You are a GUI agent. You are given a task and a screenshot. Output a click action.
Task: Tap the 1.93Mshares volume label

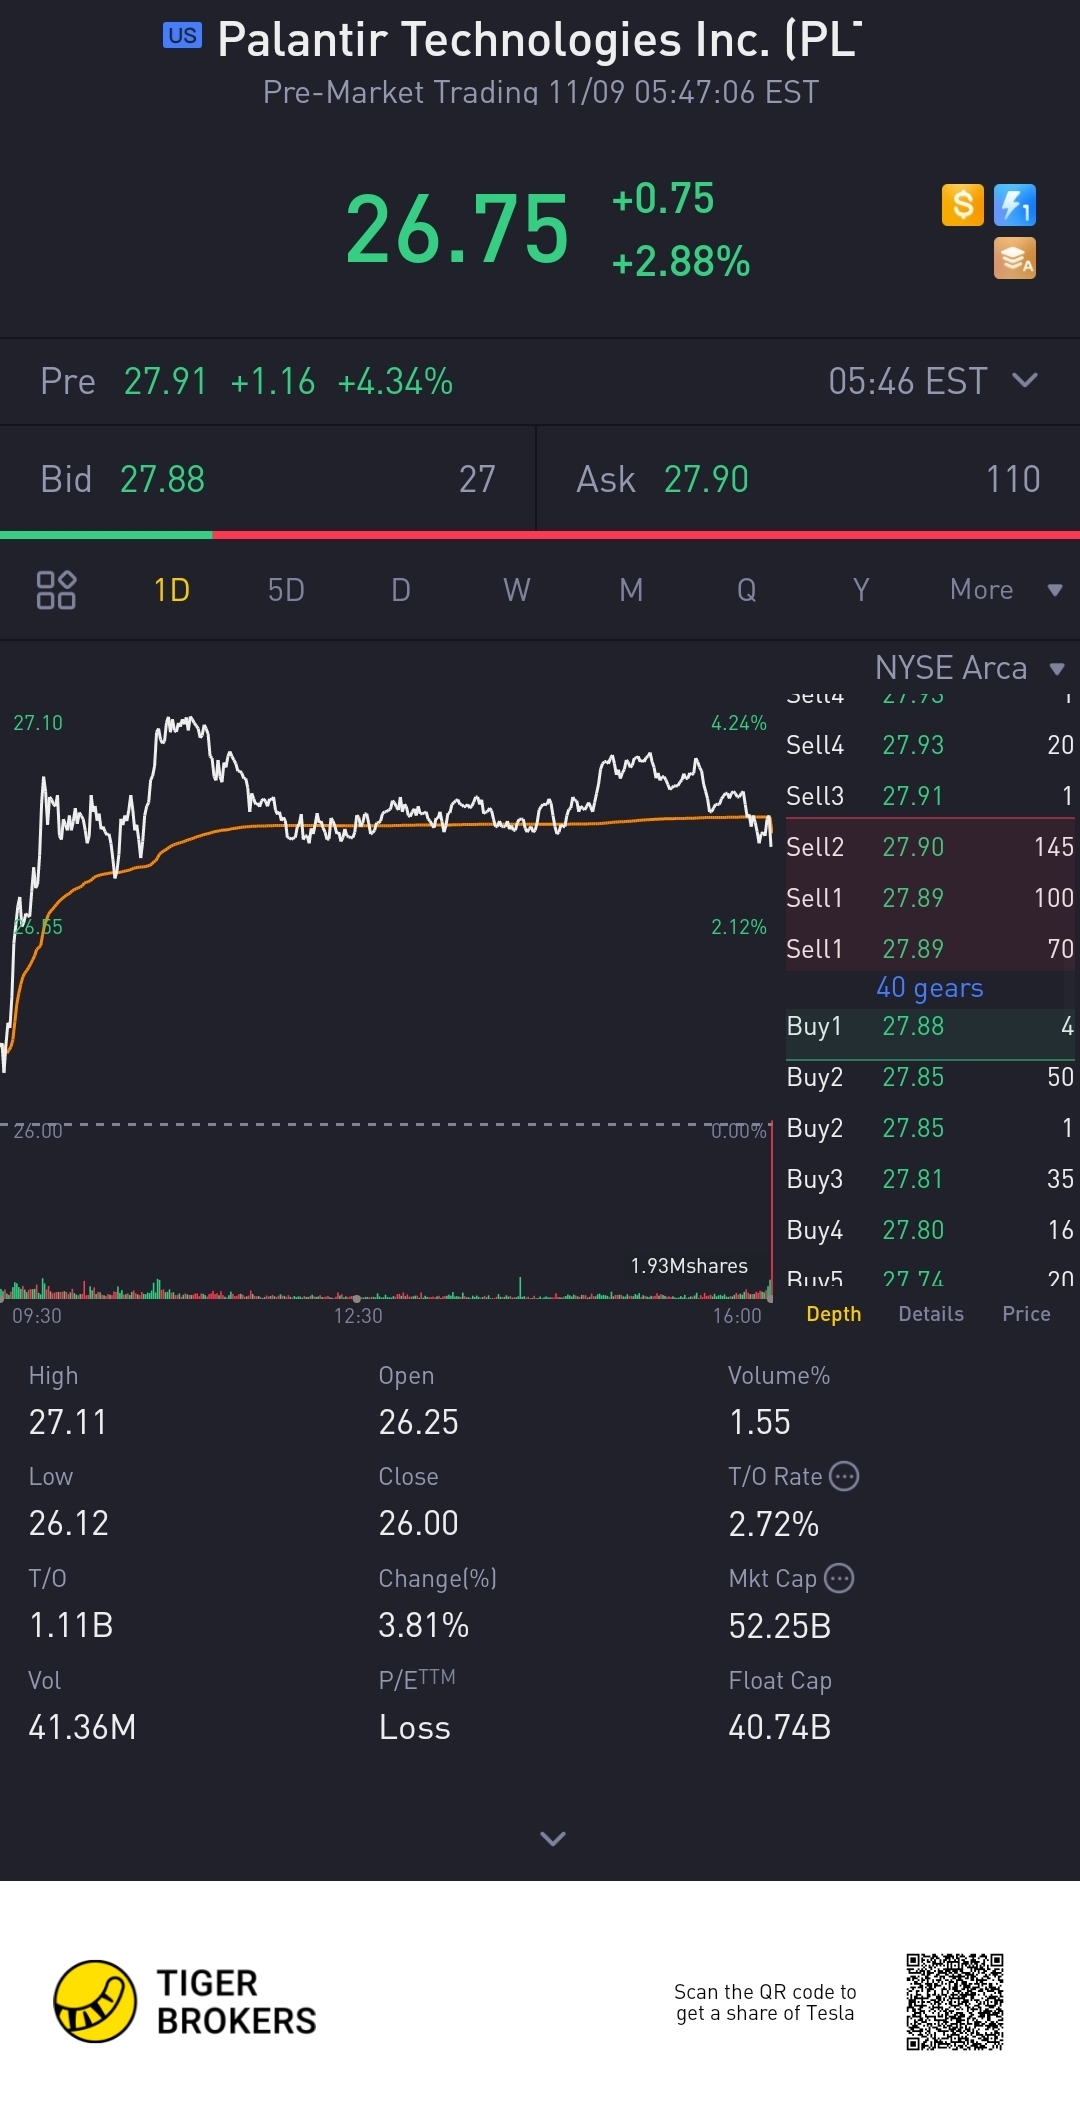[689, 1265]
